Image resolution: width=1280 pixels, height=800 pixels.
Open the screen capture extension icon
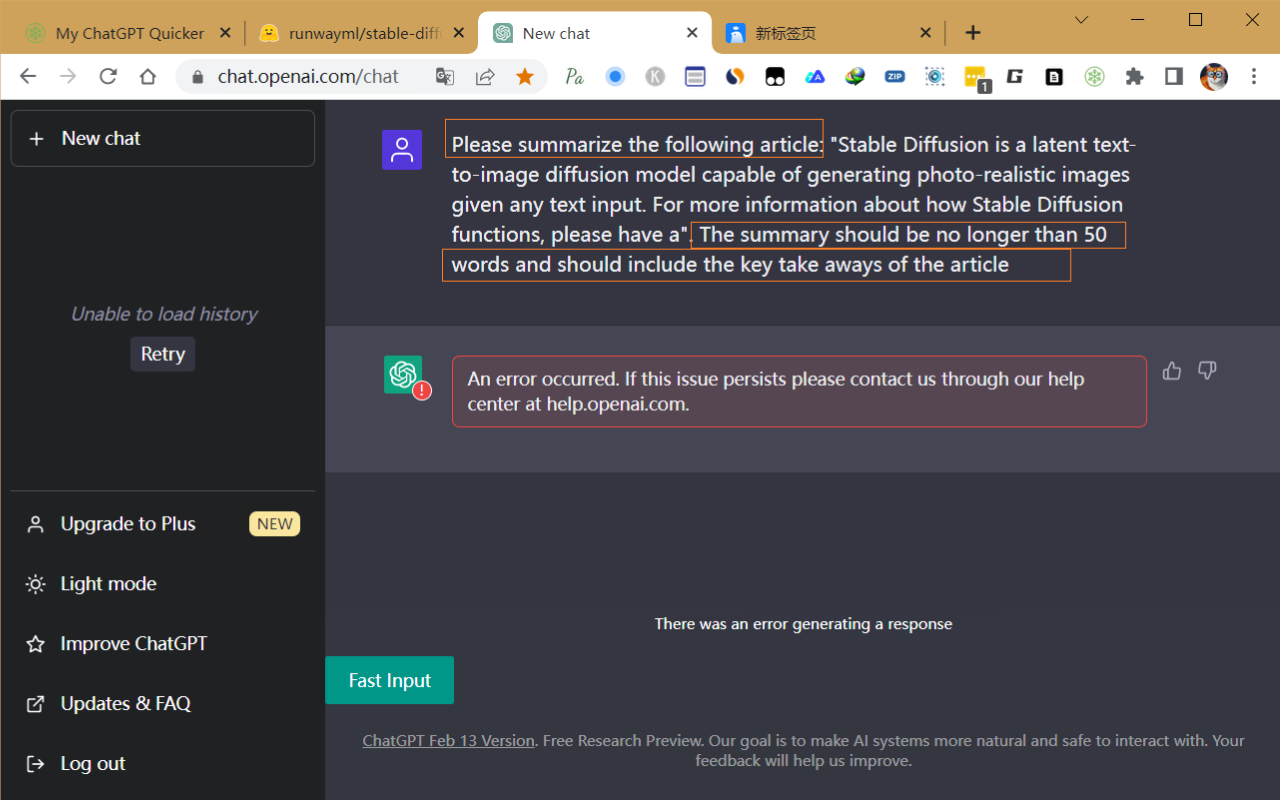(x=935, y=76)
